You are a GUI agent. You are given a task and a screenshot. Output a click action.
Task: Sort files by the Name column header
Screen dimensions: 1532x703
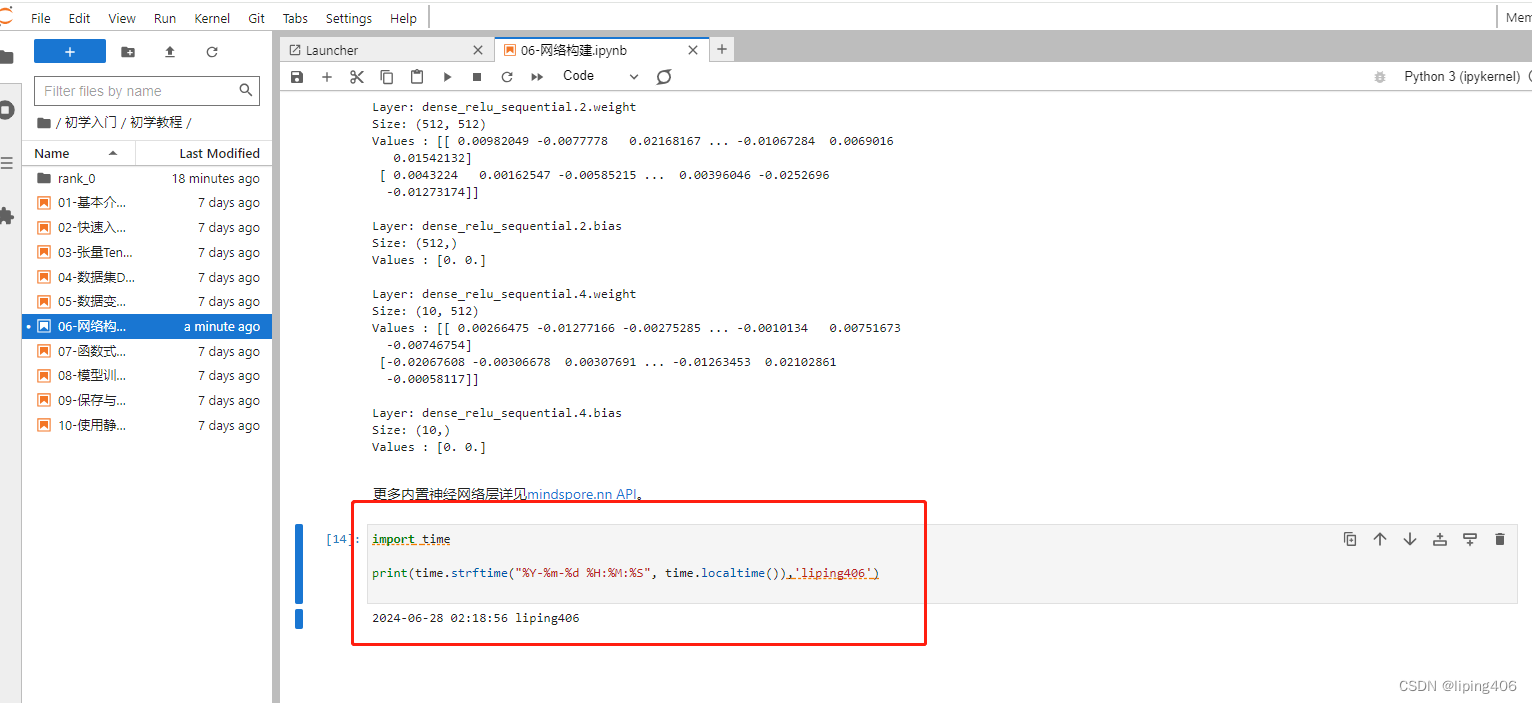click(x=78, y=153)
